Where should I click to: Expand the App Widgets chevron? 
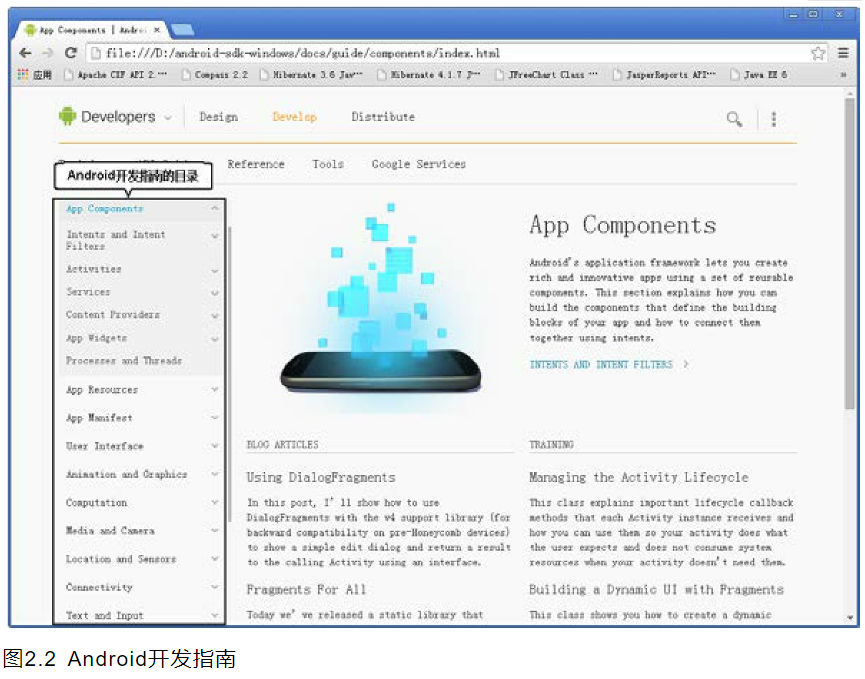pyautogui.click(x=215, y=339)
